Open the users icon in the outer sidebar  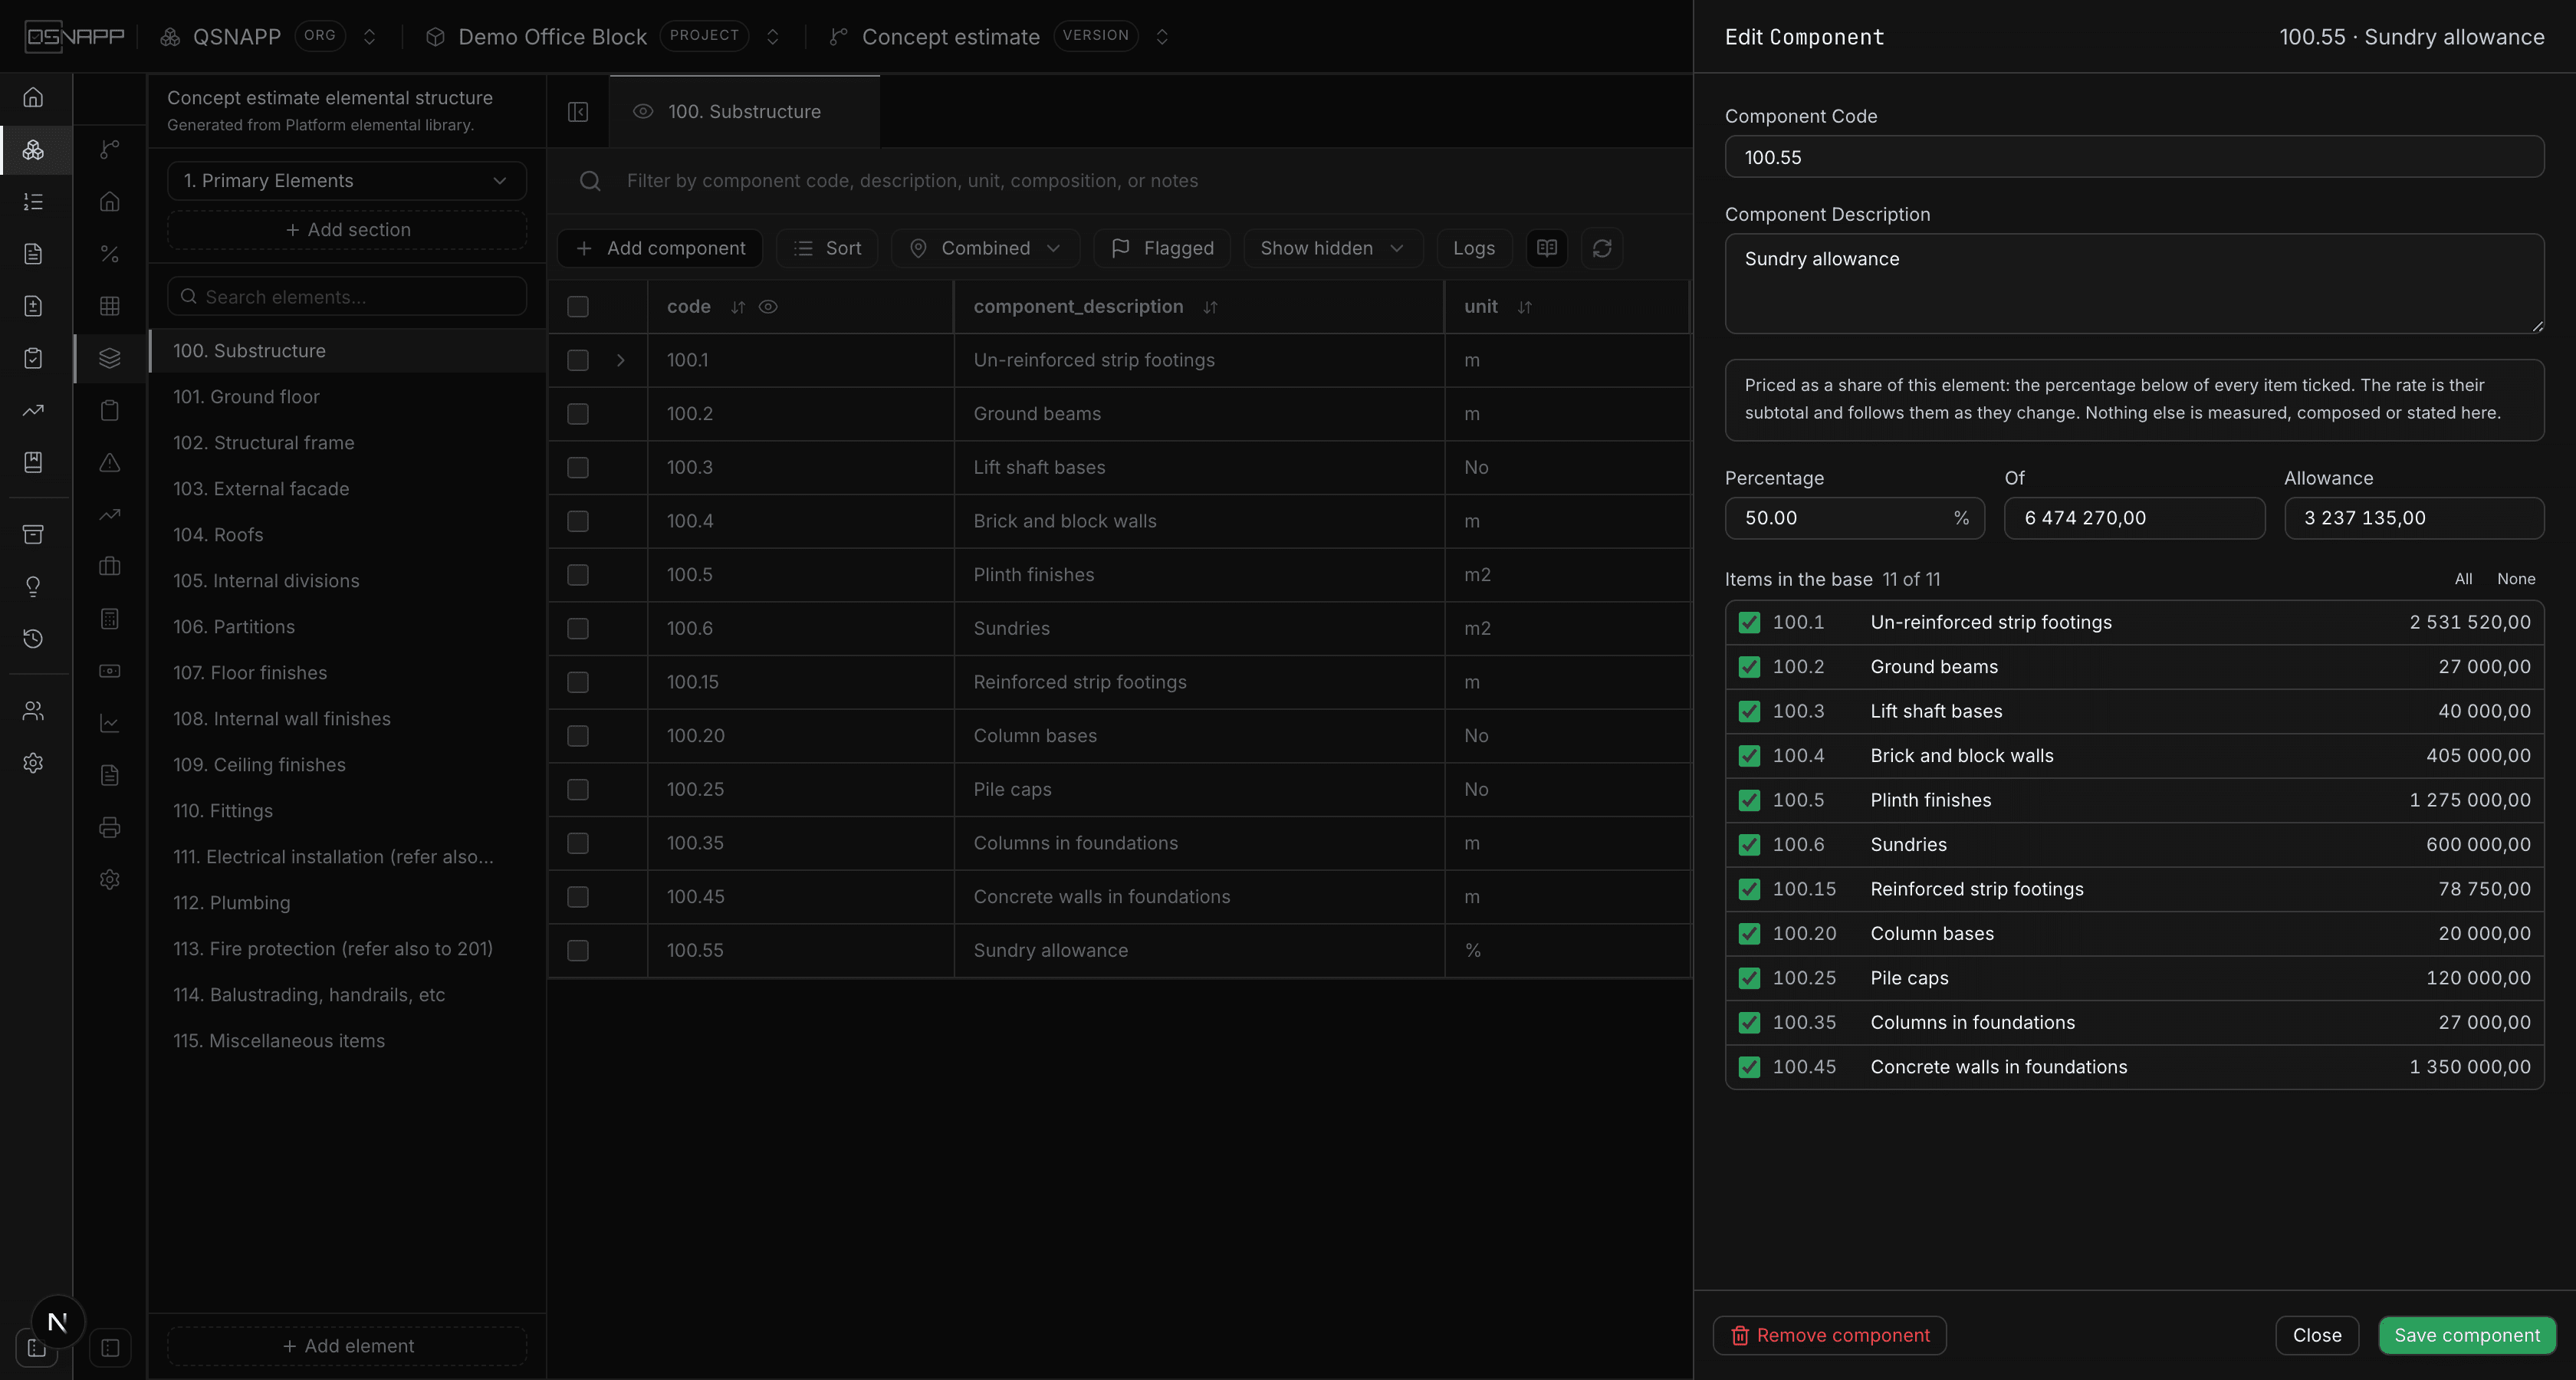[x=33, y=711]
